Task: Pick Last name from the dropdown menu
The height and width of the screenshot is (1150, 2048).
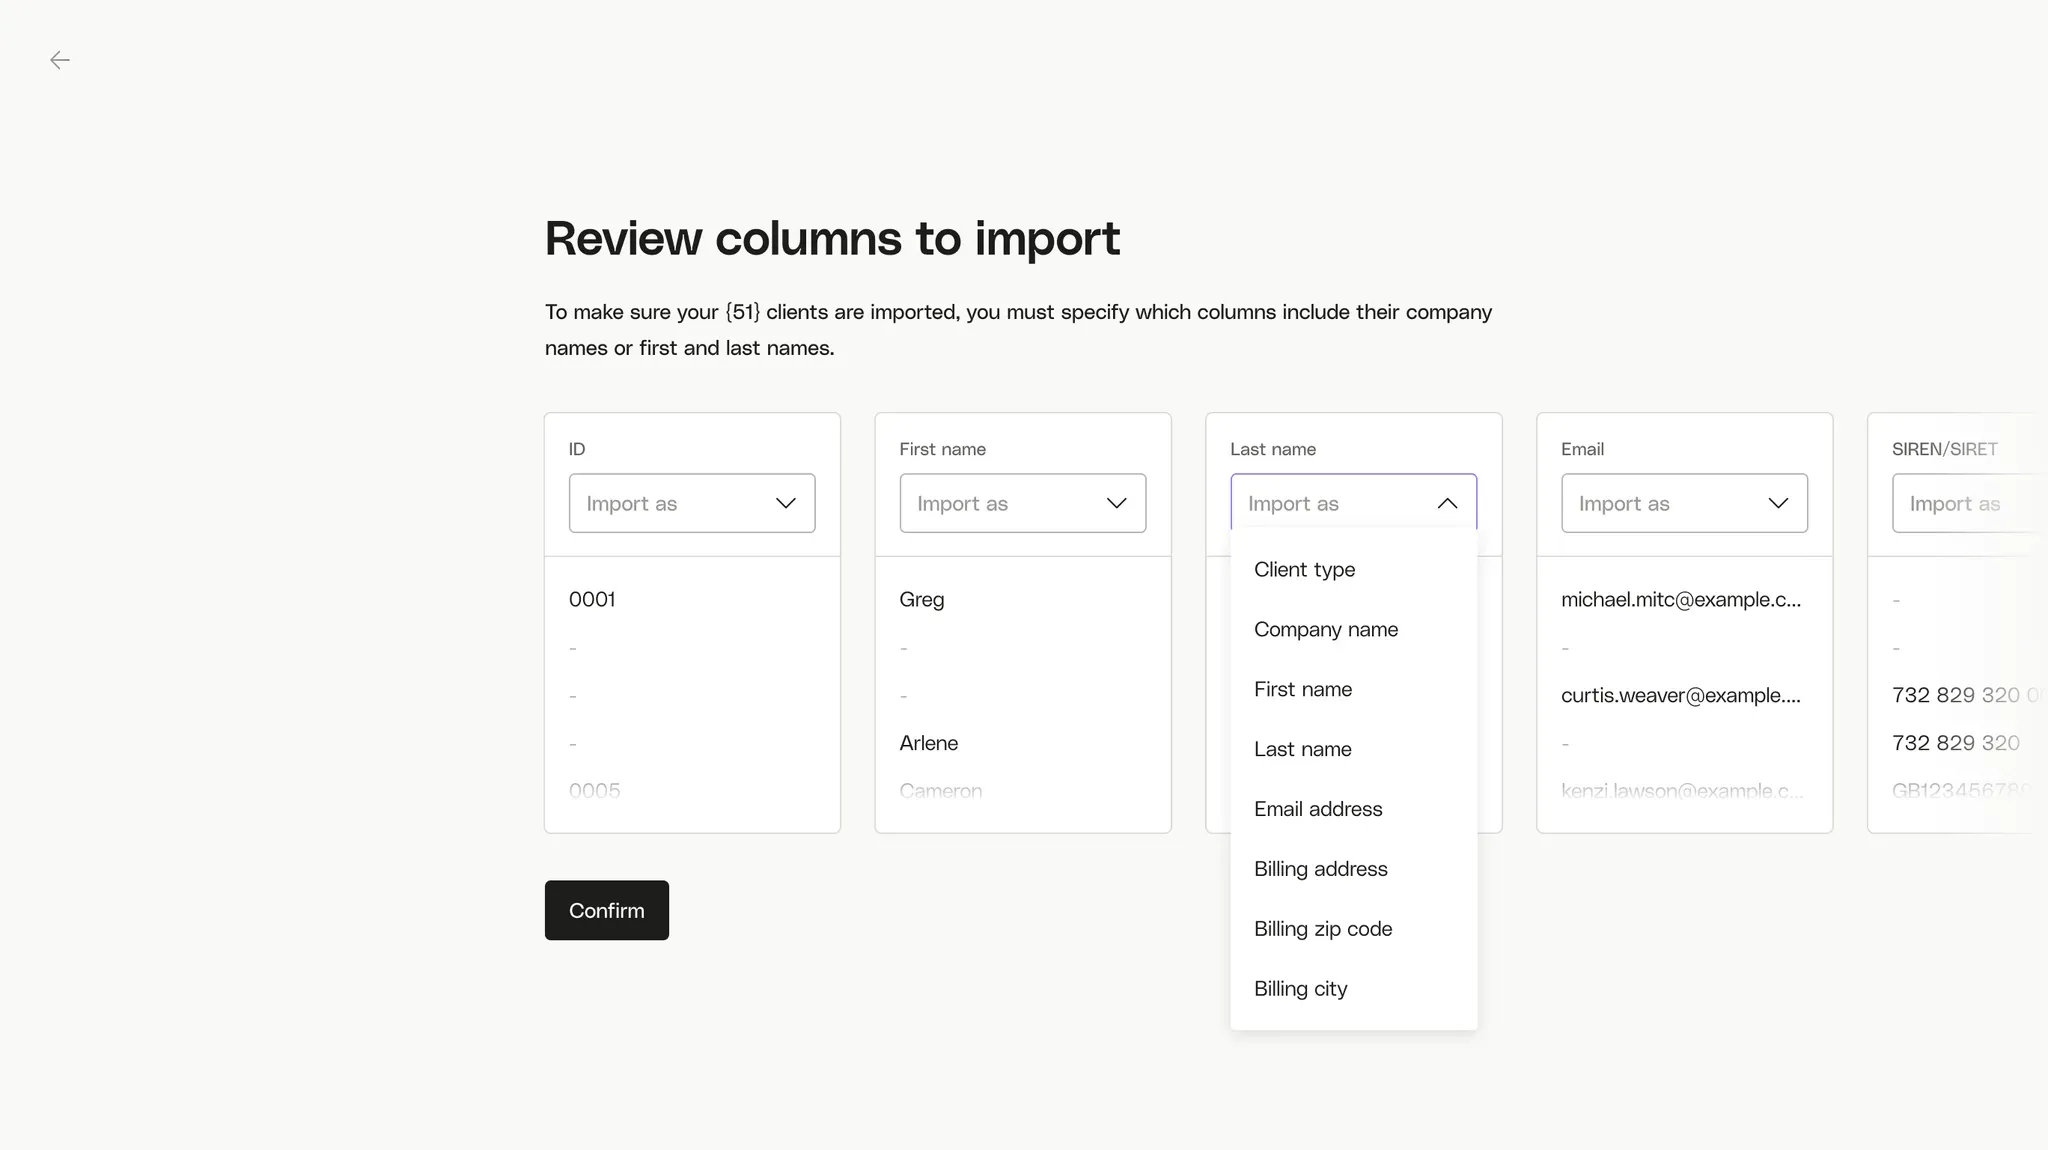Action: point(1303,749)
